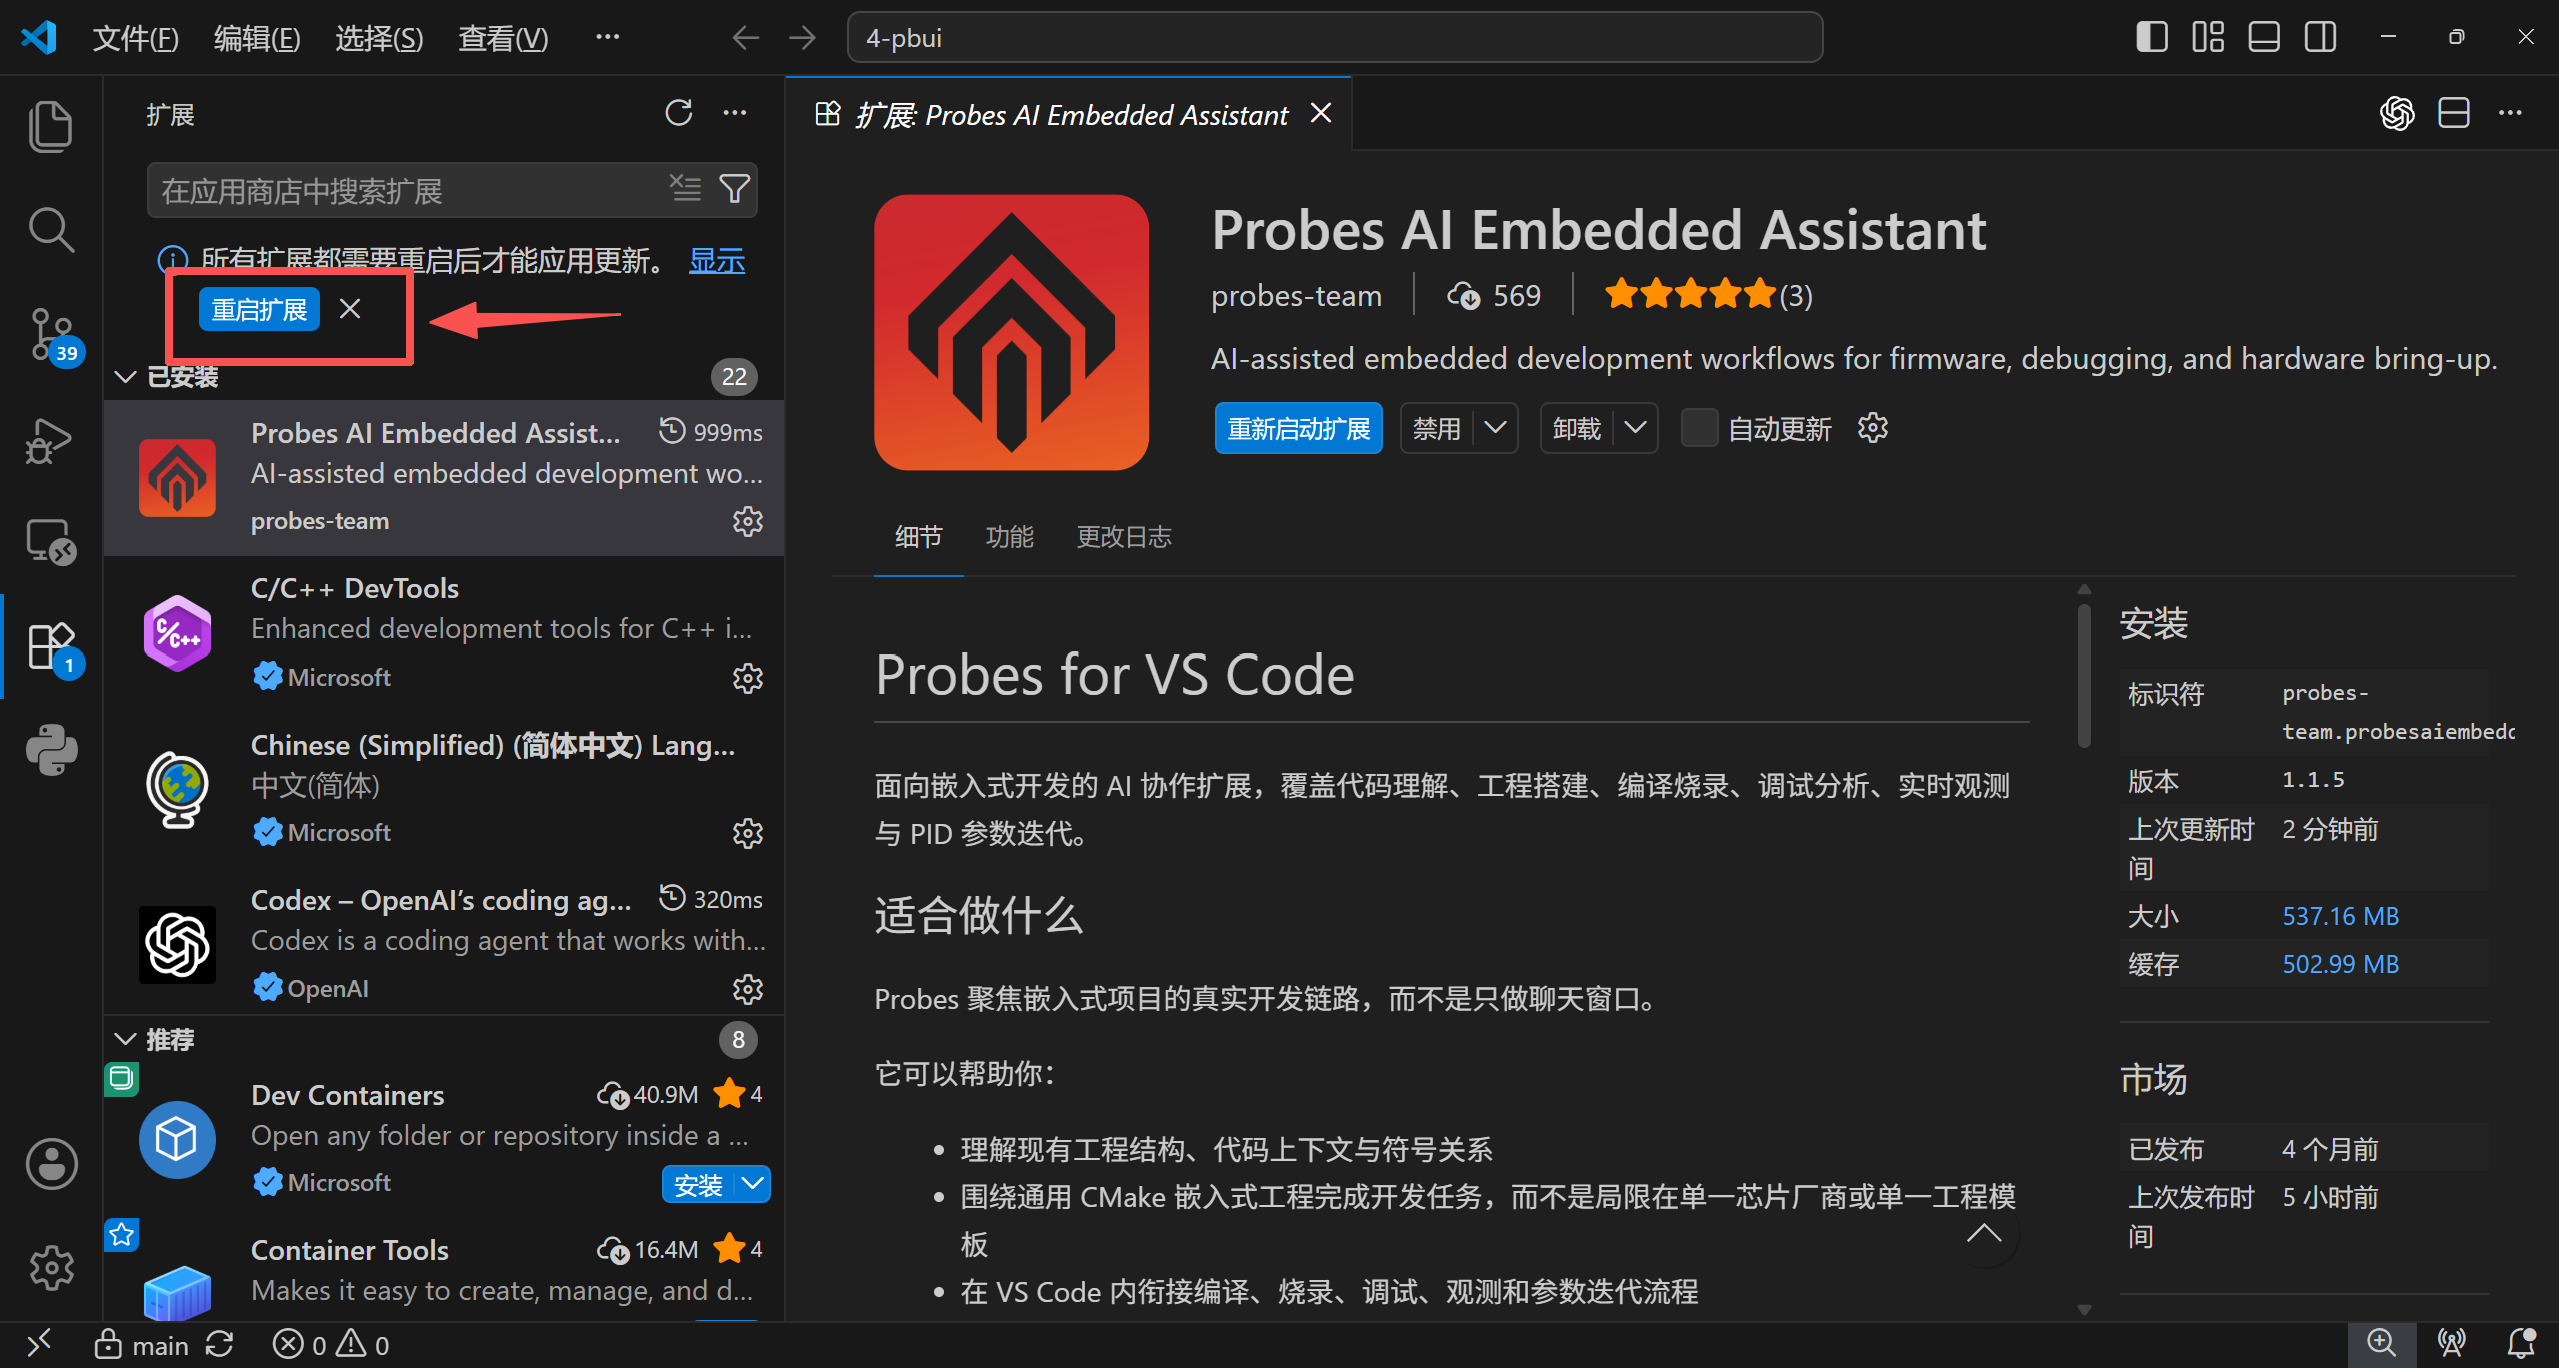This screenshot has height=1368, width=2559.
Task: Open the Selection menu
Action: [379, 38]
